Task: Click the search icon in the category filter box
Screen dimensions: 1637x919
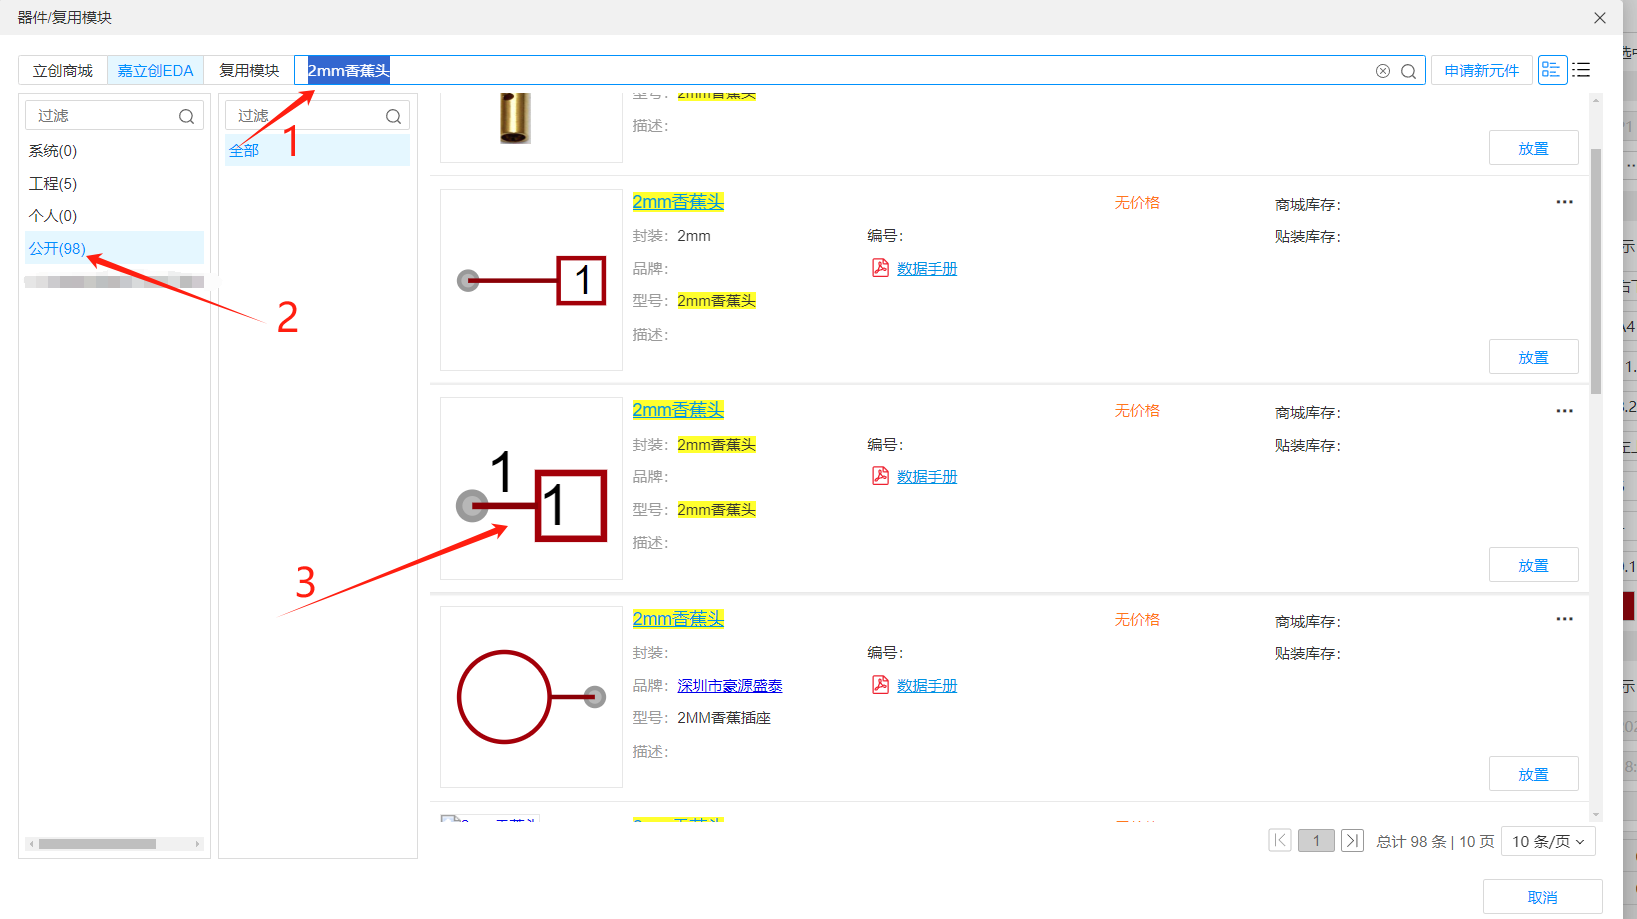Action: (393, 116)
